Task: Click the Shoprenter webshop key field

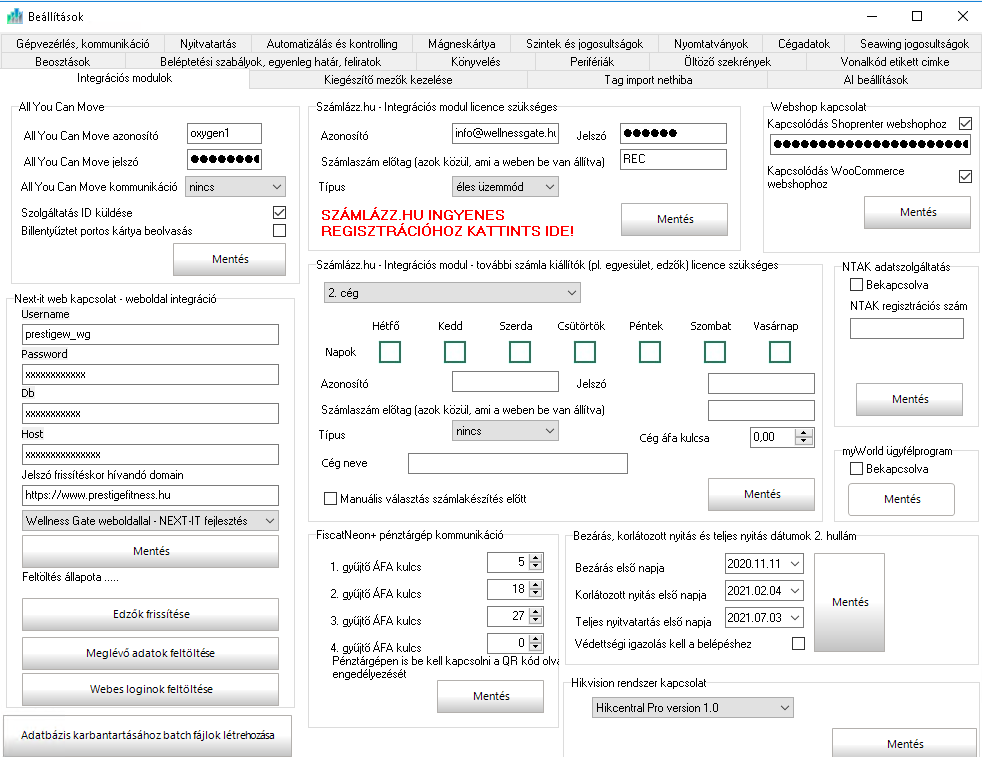Action: [870, 144]
